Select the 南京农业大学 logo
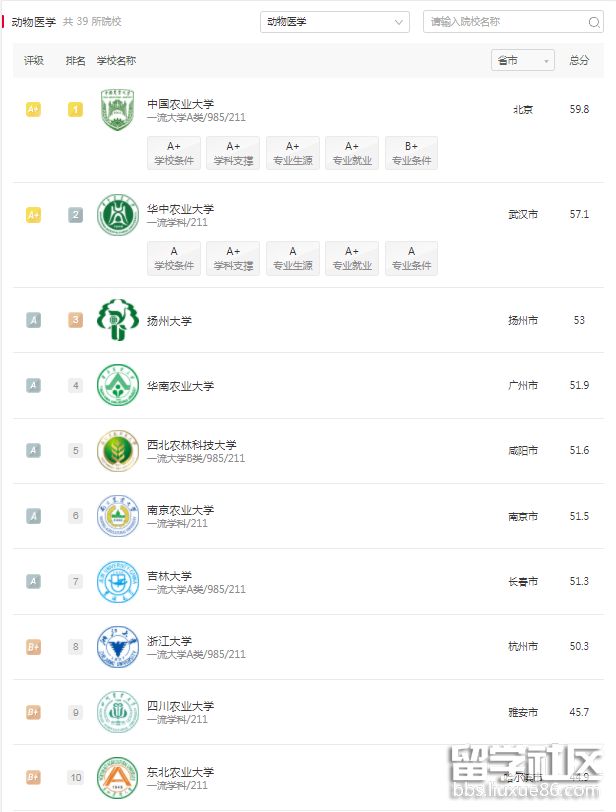 coord(116,516)
